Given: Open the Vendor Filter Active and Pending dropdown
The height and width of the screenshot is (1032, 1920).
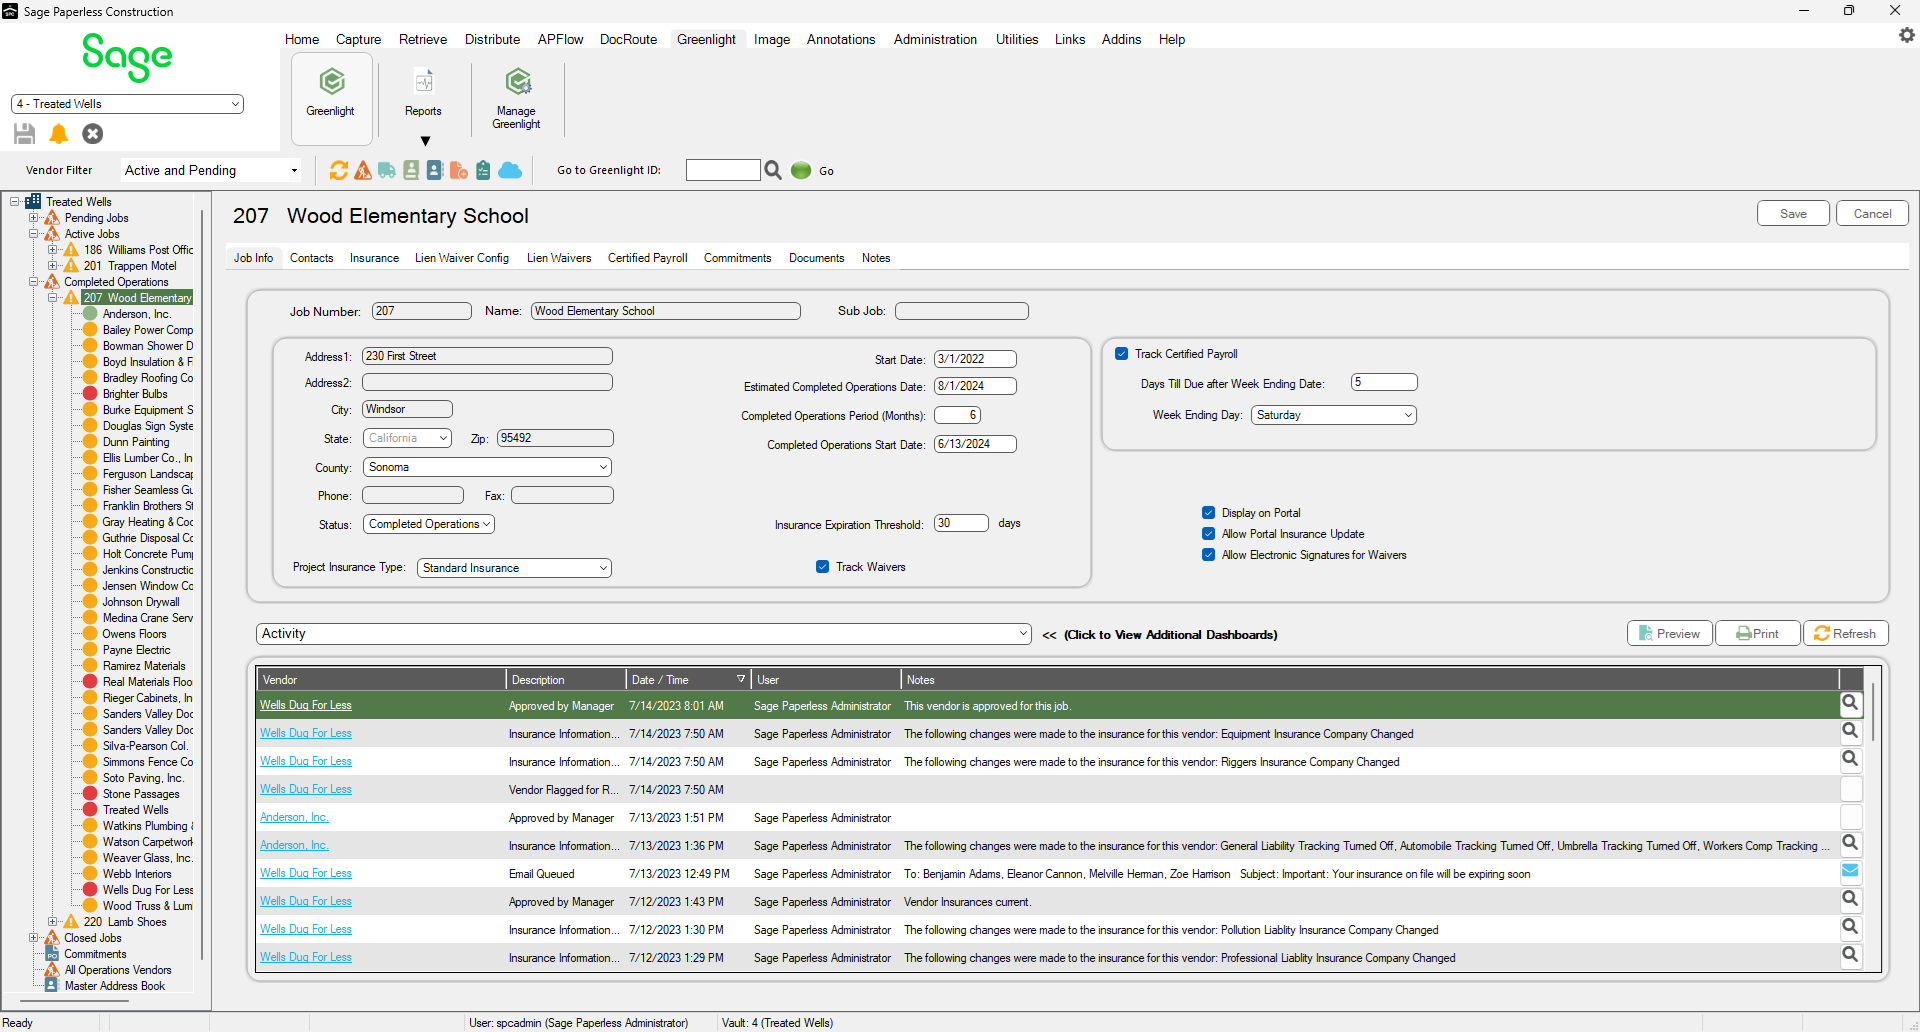Looking at the screenshot, I should point(211,170).
